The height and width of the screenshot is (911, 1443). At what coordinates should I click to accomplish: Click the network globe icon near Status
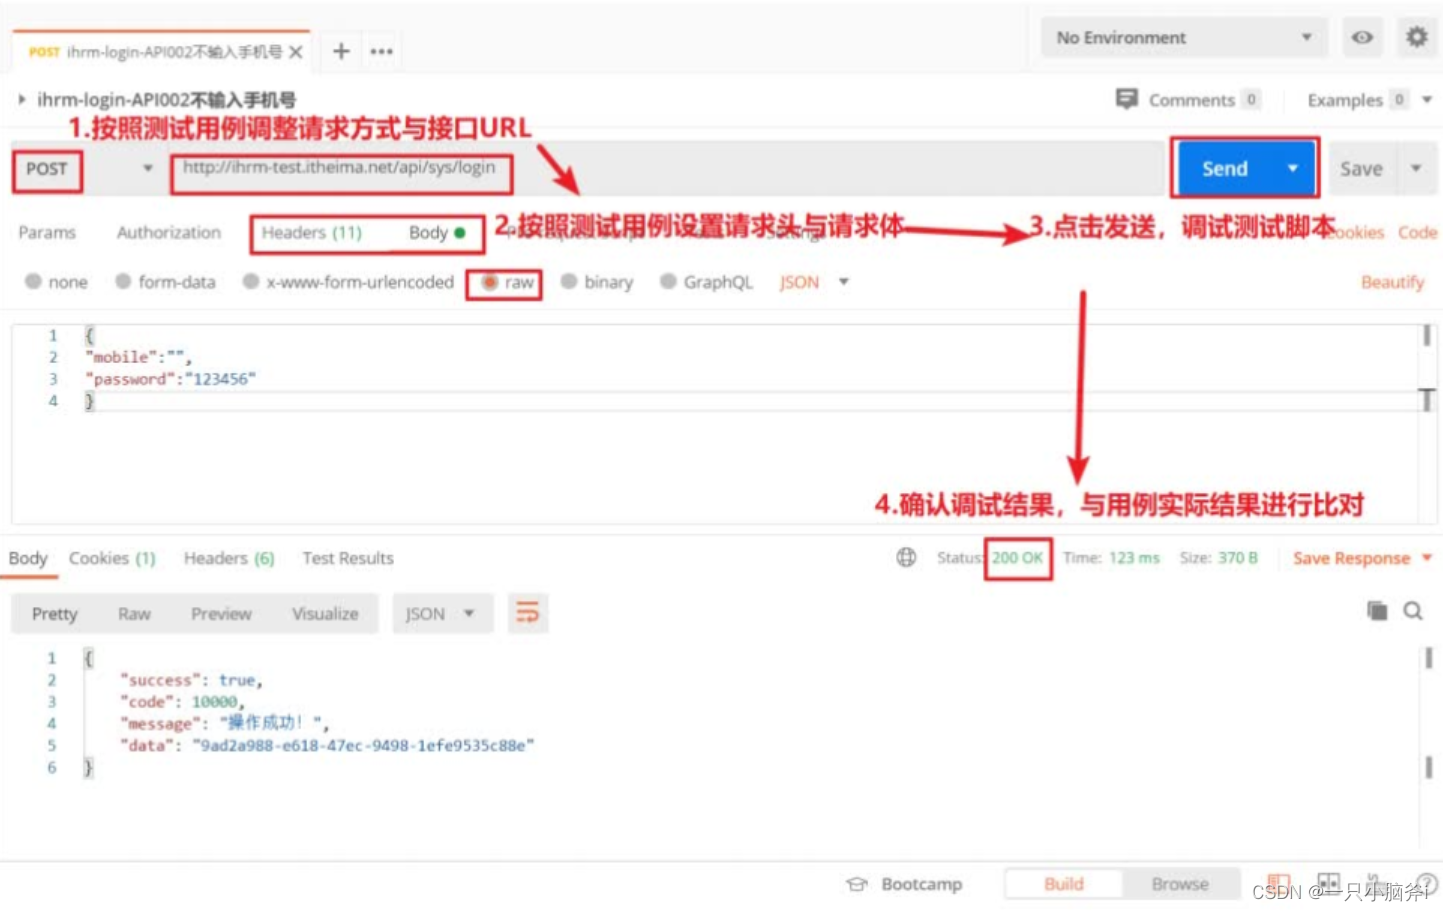click(x=906, y=558)
